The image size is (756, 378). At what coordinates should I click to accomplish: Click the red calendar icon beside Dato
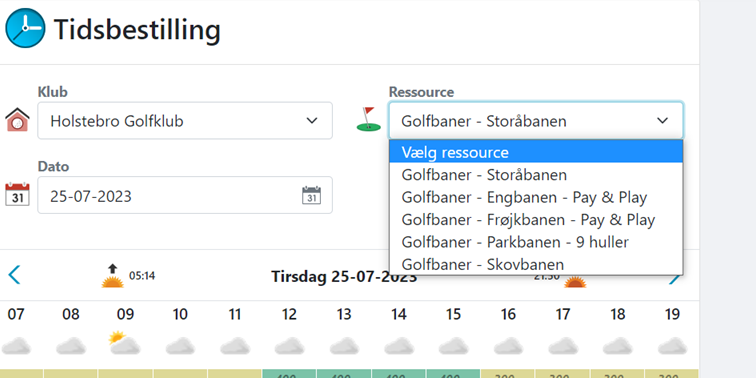pos(17,195)
